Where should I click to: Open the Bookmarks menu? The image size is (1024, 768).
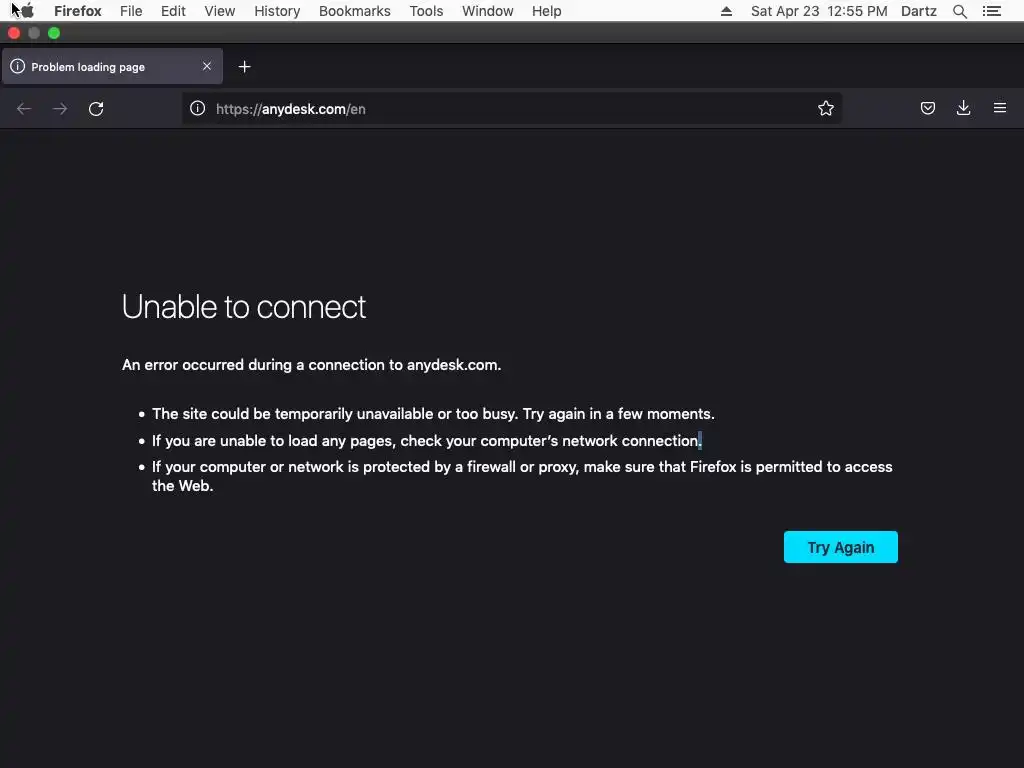pyautogui.click(x=355, y=11)
